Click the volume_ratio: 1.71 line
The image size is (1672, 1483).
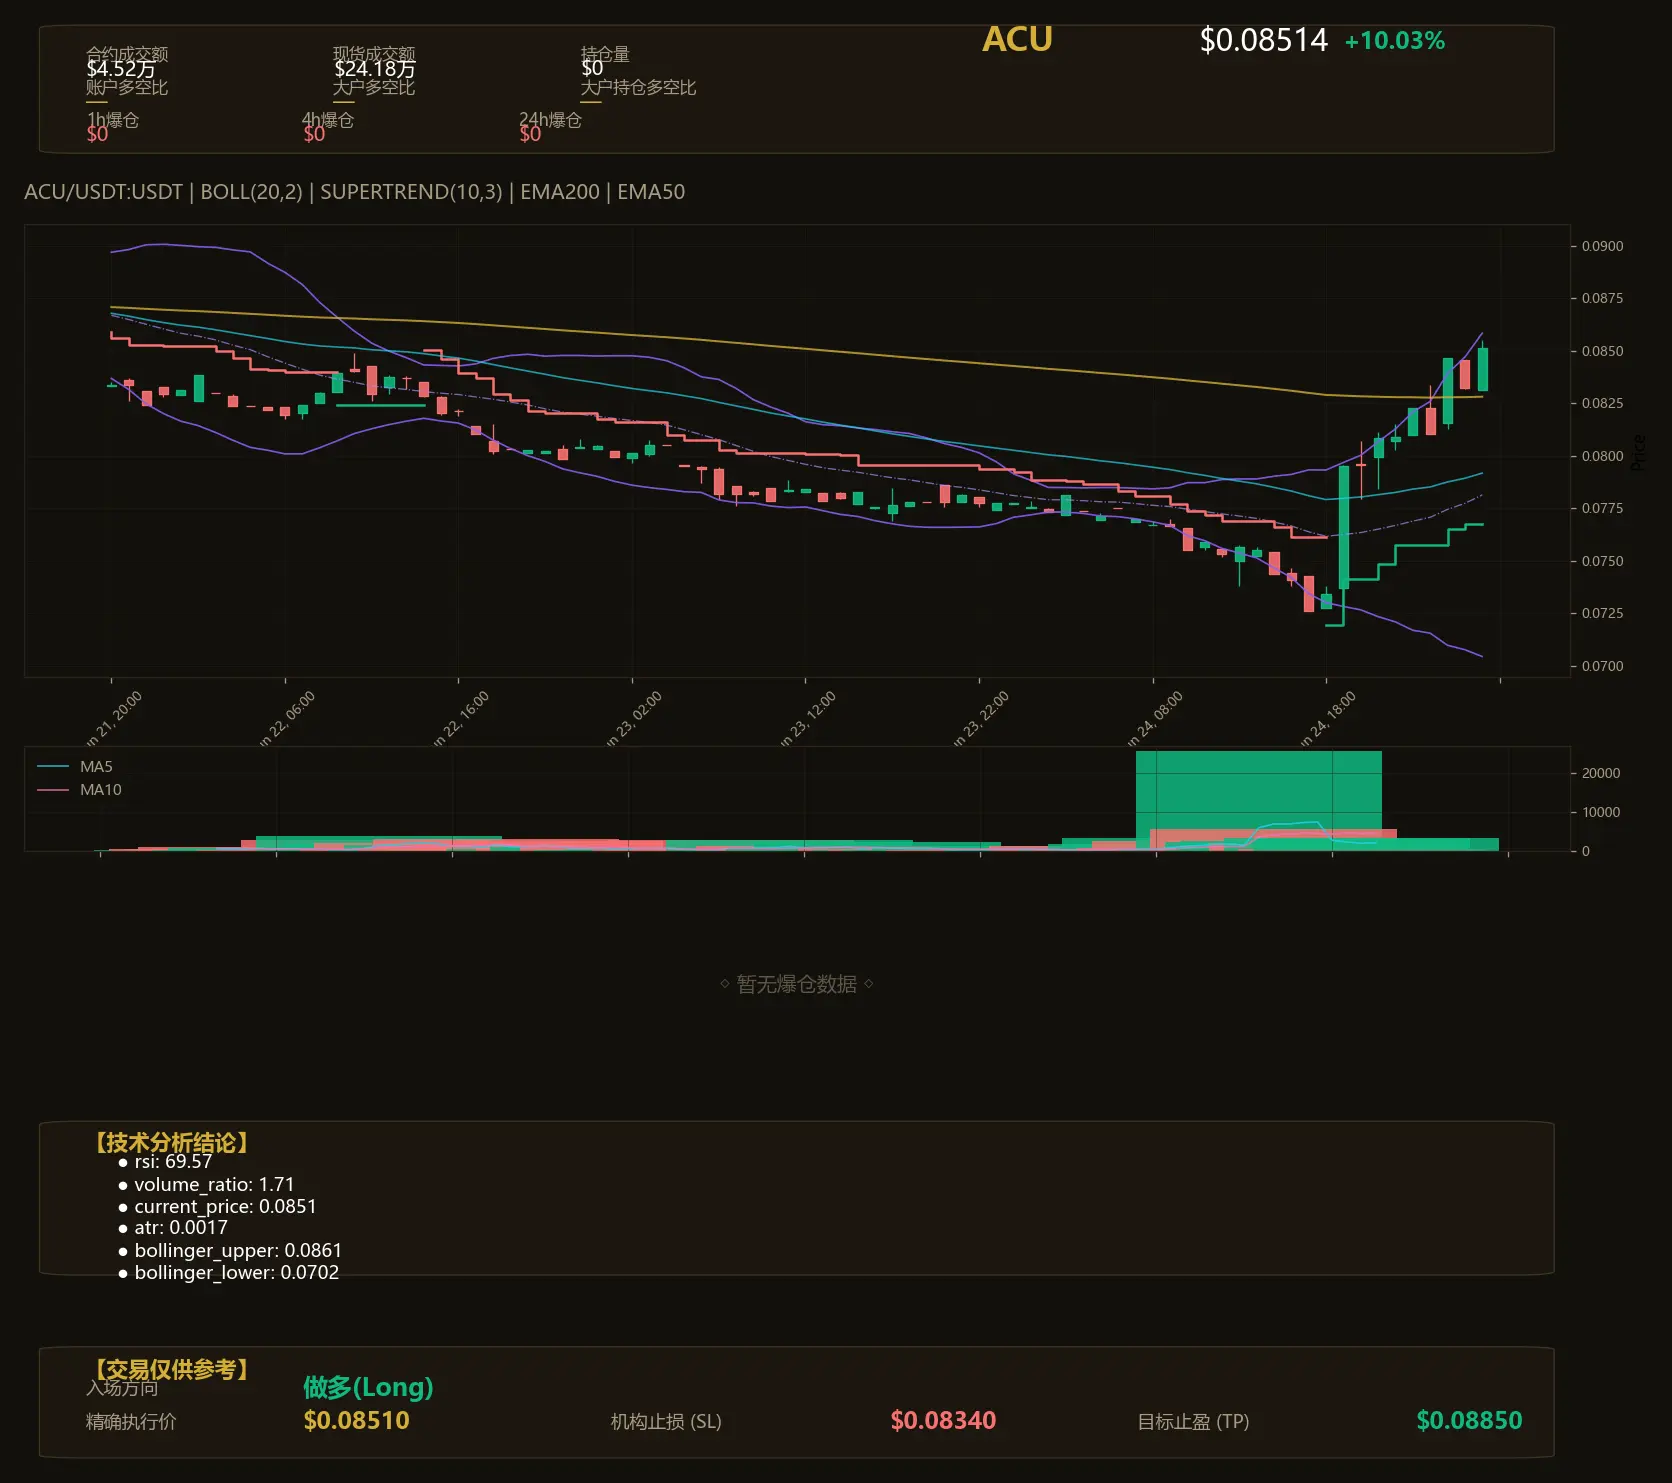click(x=206, y=1185)
